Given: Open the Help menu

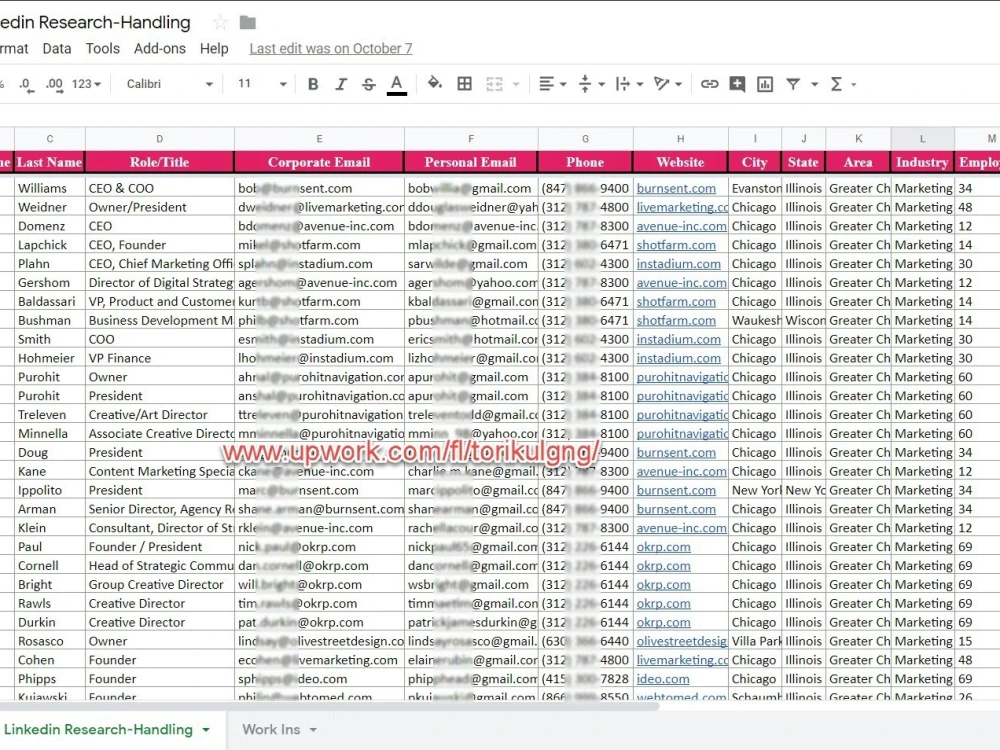Looking at the screenshot, I should pyautogui.click(x=214, y=48).
